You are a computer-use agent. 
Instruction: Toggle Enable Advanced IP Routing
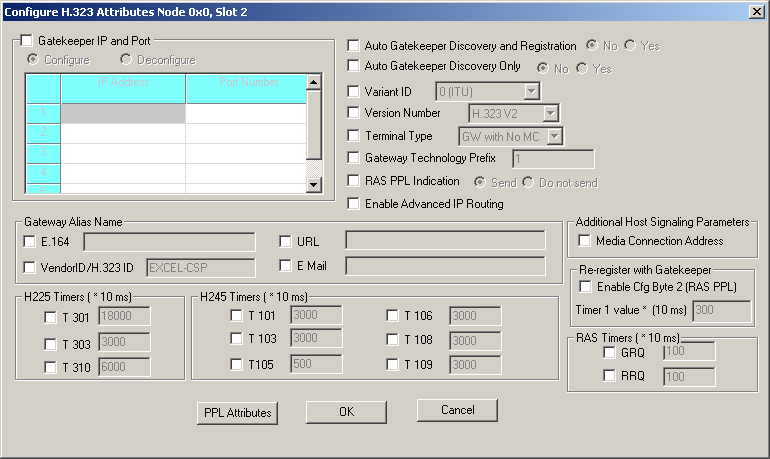354,204
